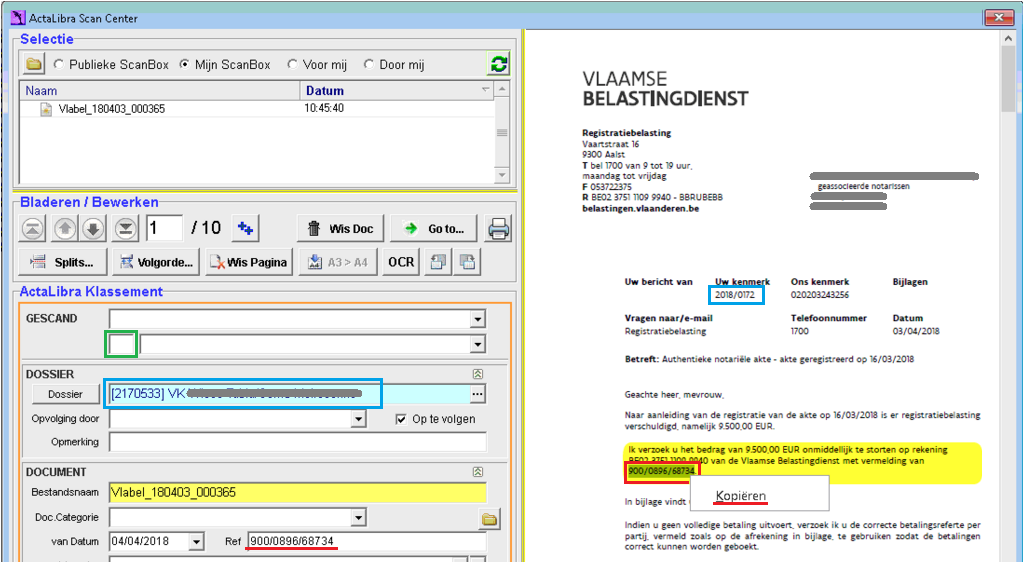Go to the first page

33,228
